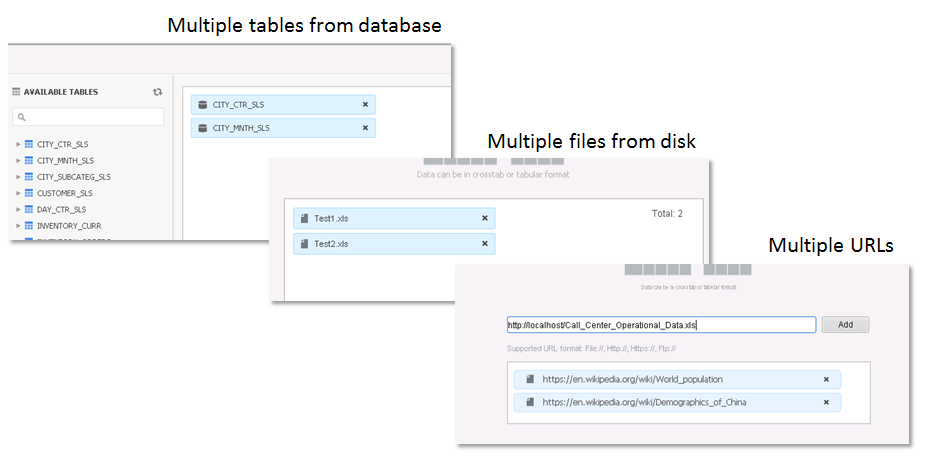Select CUSTOMER_SLS table in list
Screen dimensions: 928x459
[x=64, y=193]
